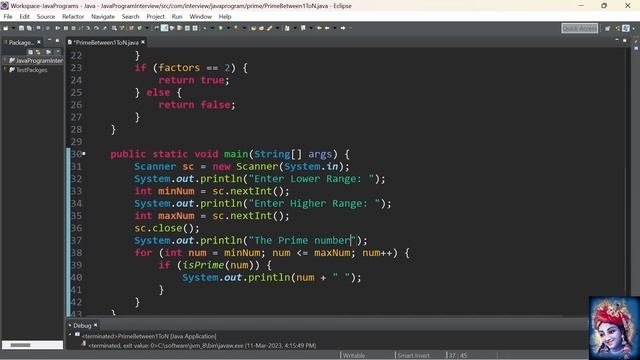Viewport: 640px width, 360px height.
Task: Open the Run launch dropdown arrow
Action: (x=229, y=28)
